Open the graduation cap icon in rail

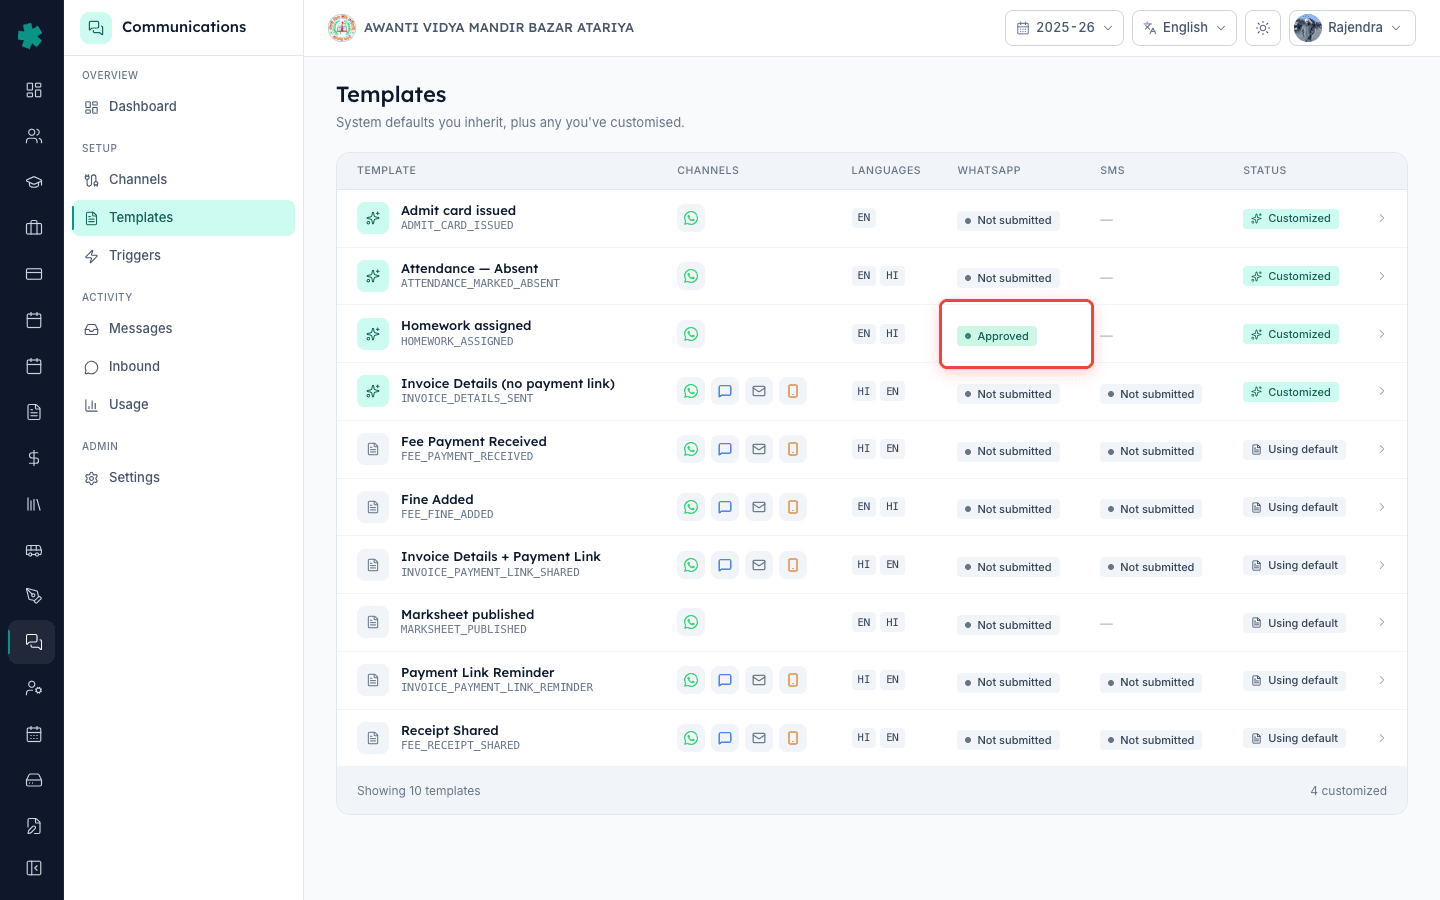pyautogui.click(x=34, y=182)
